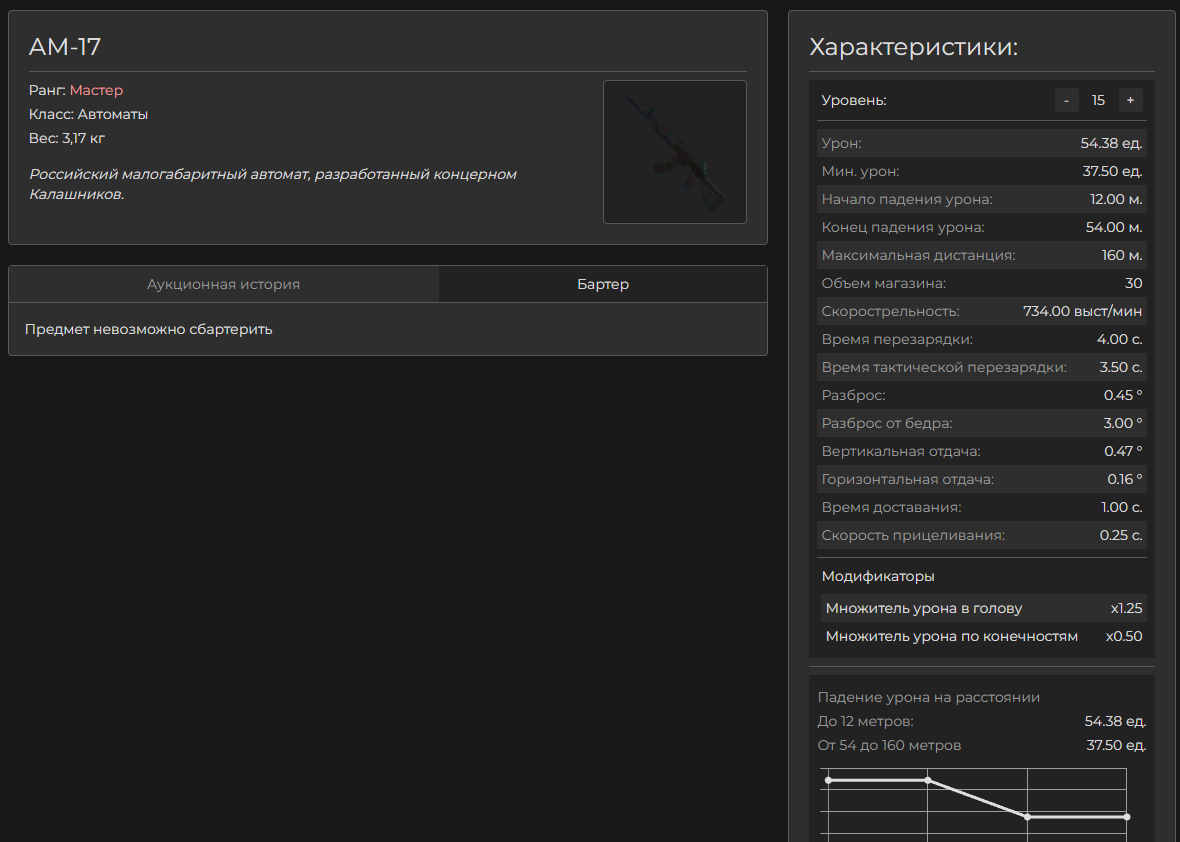The width and height of the screenshot is (1180, 842).
Task: Click the 54.38 ед. value beside До 12 метров
Action: point(1115,722)
